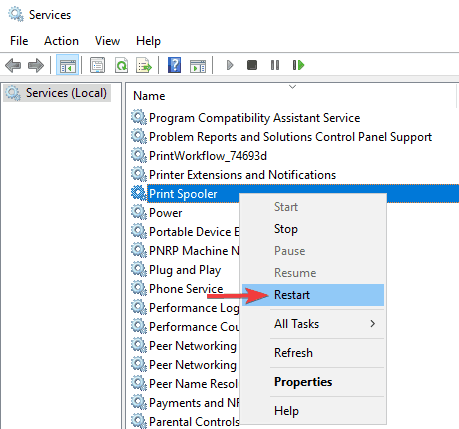Viewport: 459px width, 429px height.
Task: Click the Refresh toolbar icon
Action: click(121, 65)
